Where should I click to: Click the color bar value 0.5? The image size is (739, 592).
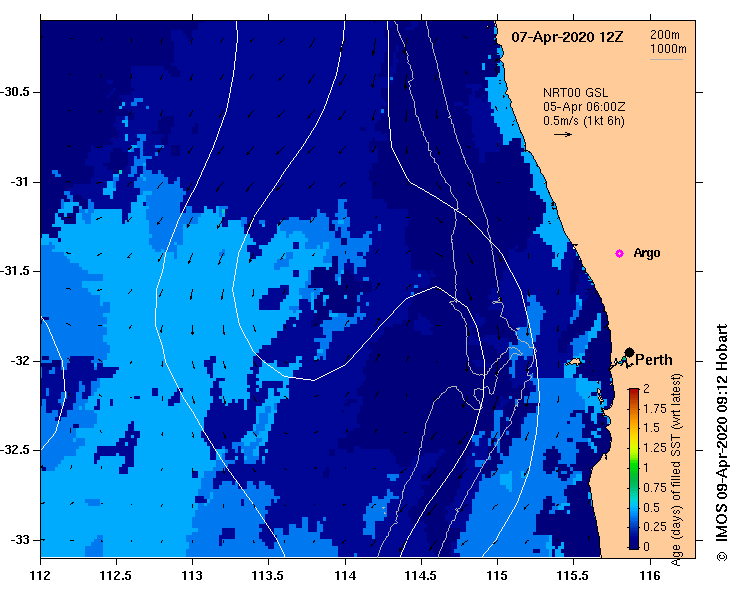(651, 508)
